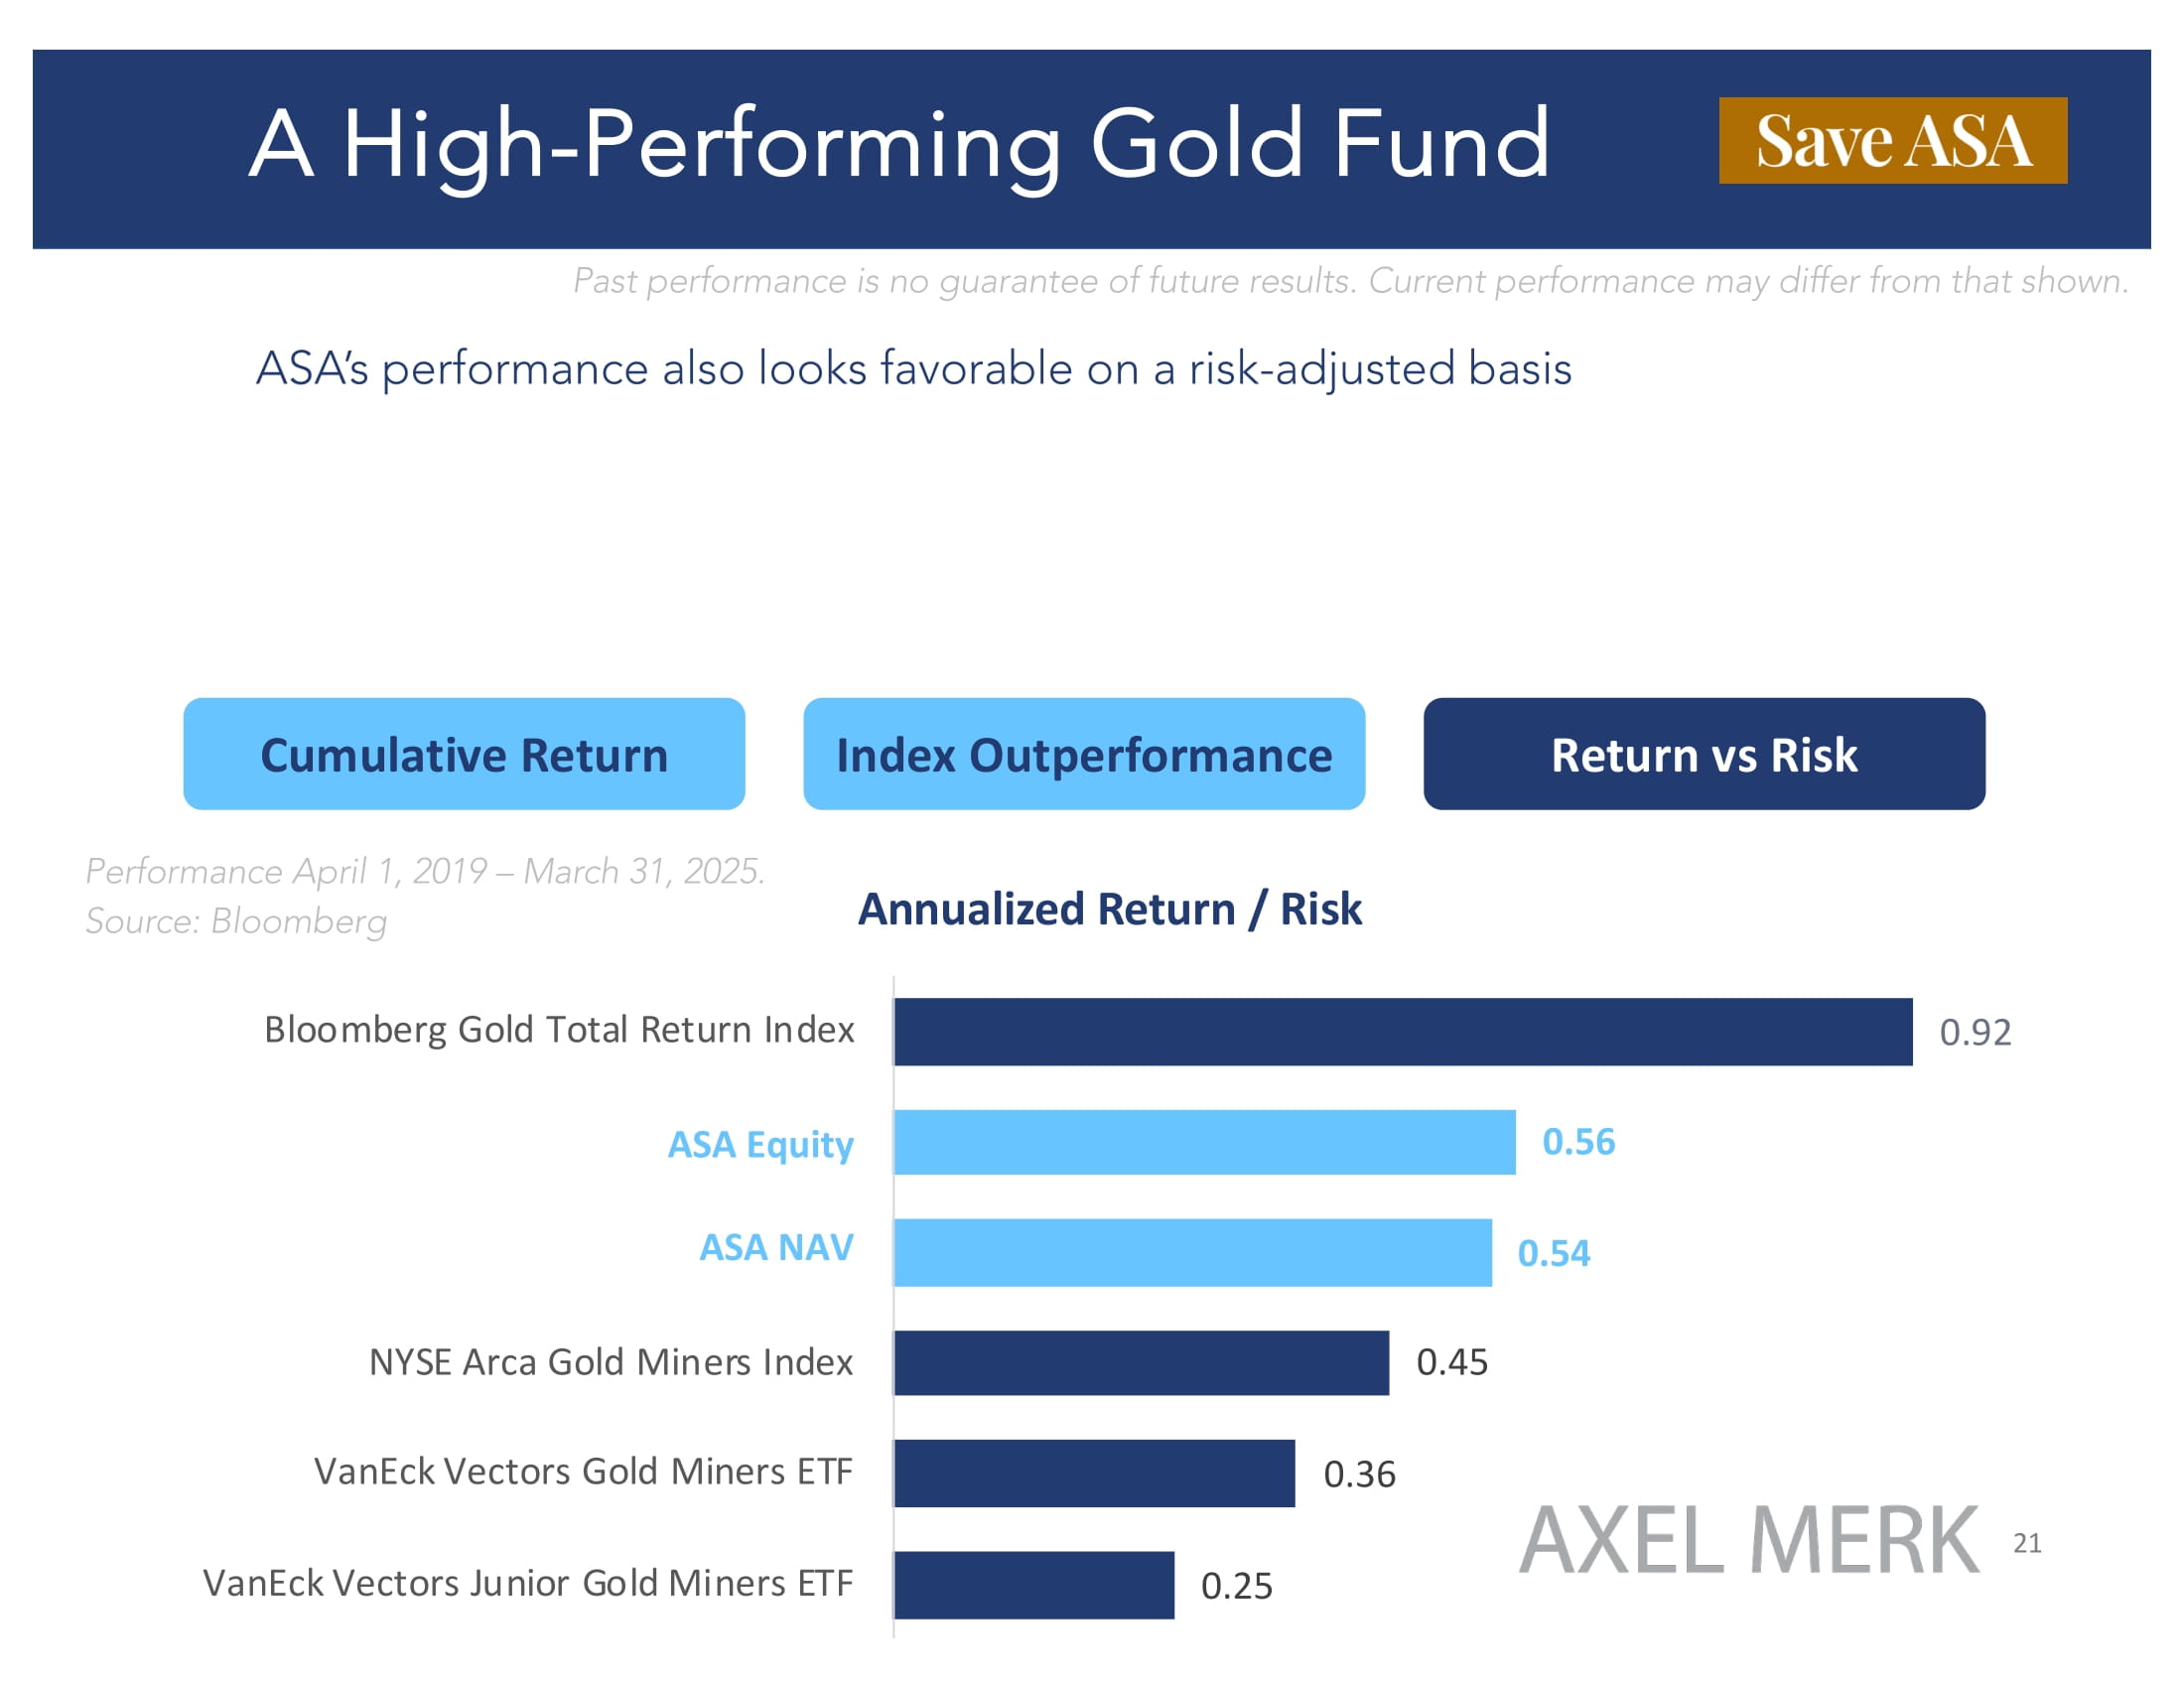The width and height of the screenshot is (2184, 1688).
Task: Click the ASA NAV axis label
Action: 776,1247
